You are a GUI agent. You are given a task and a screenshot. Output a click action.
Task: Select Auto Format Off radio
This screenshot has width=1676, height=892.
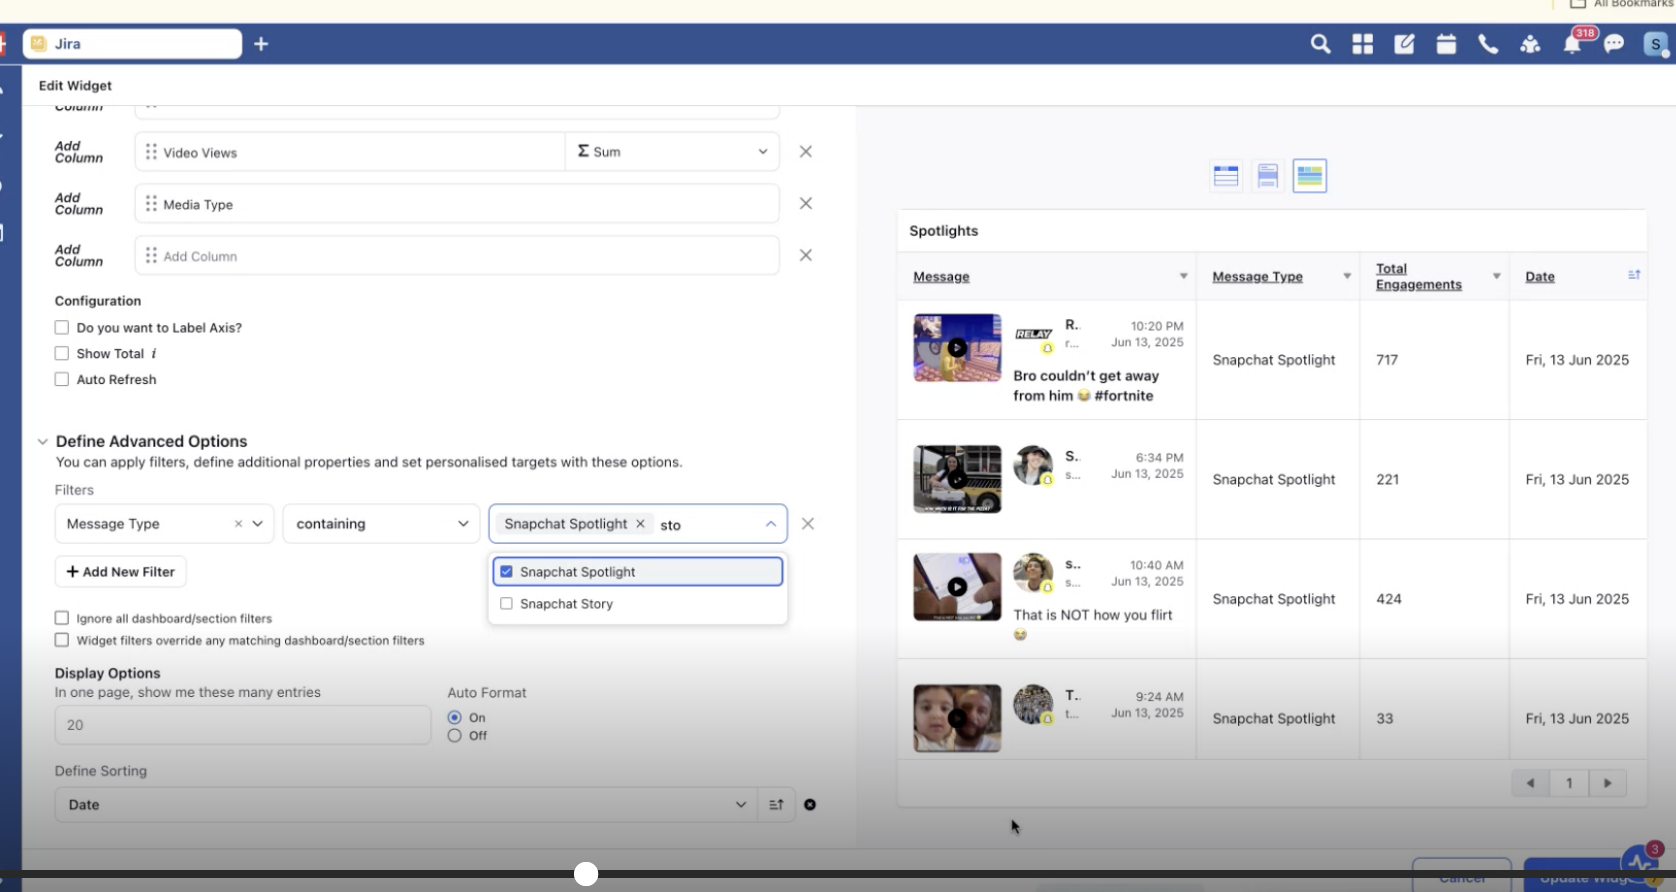pyautogui.click(x=455, y=736)
